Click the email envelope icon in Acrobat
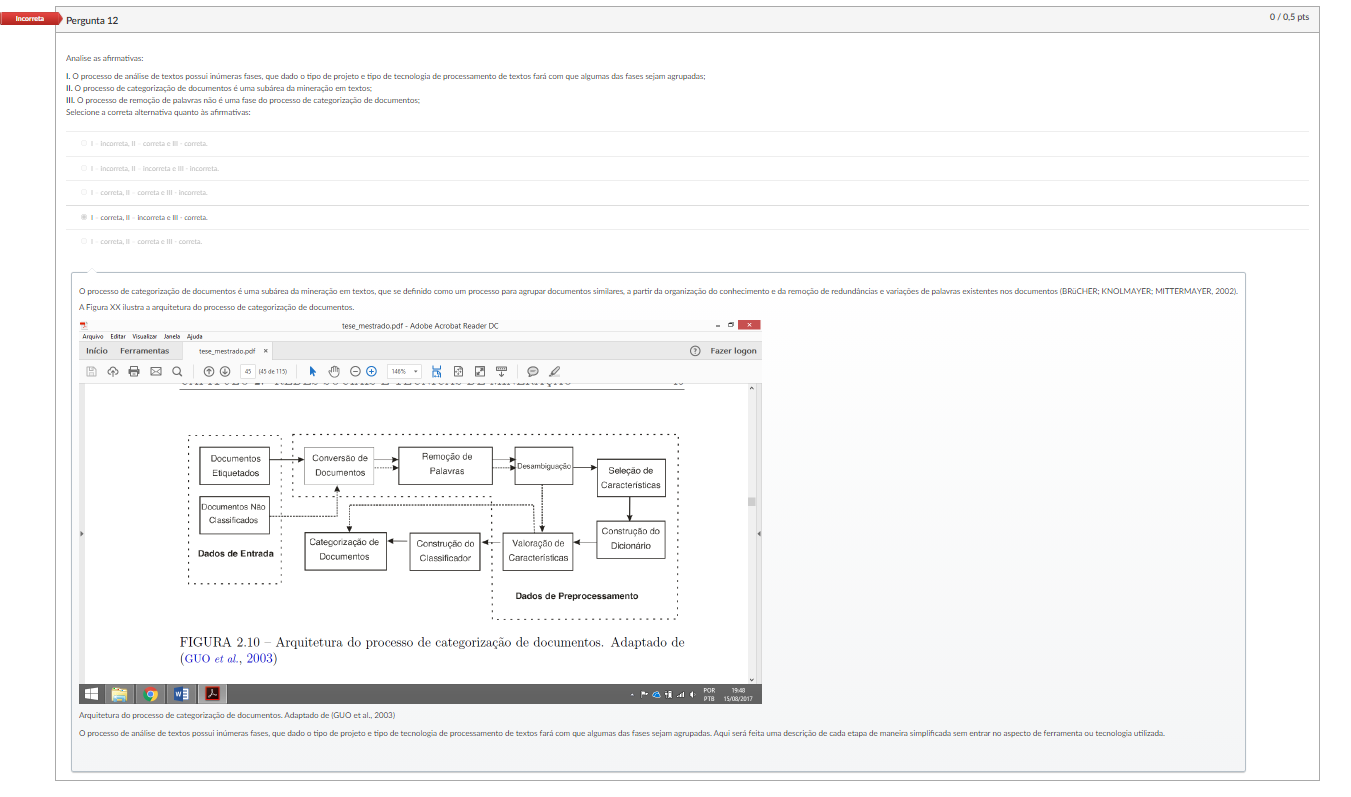Image resolution: width=1351 pixels, height=797 pixels. click(156, 371)
